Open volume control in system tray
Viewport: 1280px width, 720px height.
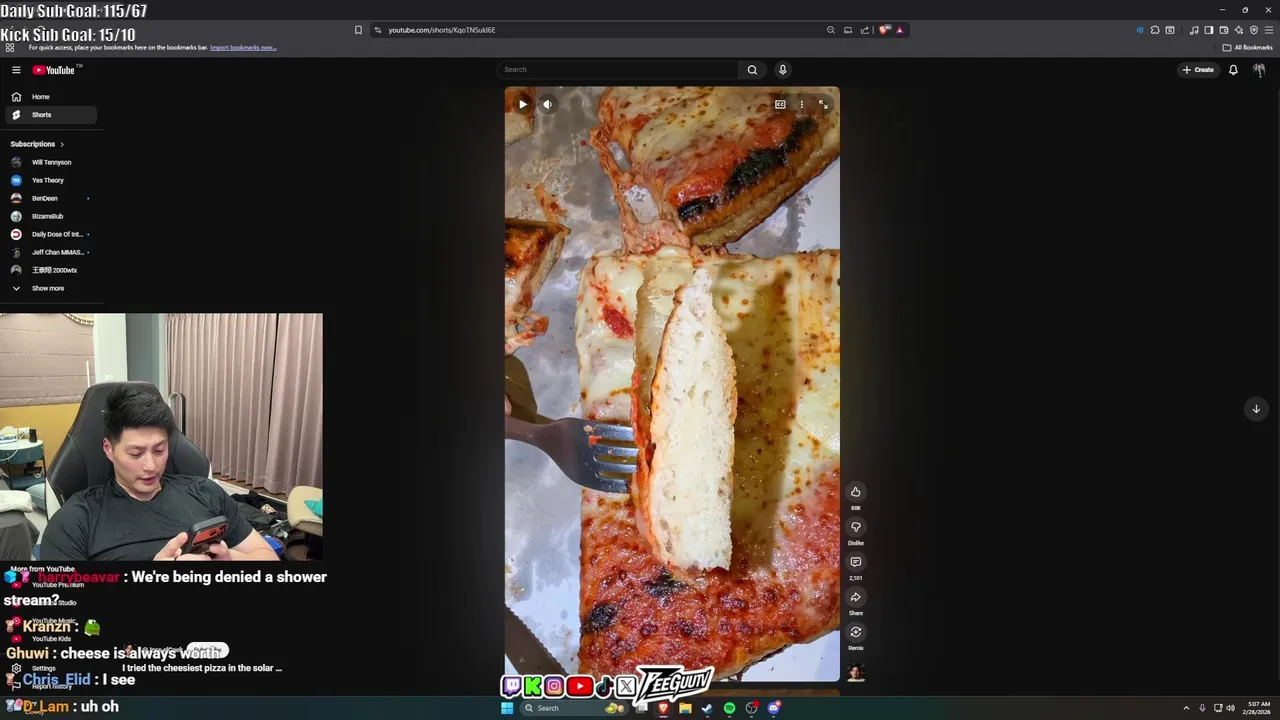1230,708
